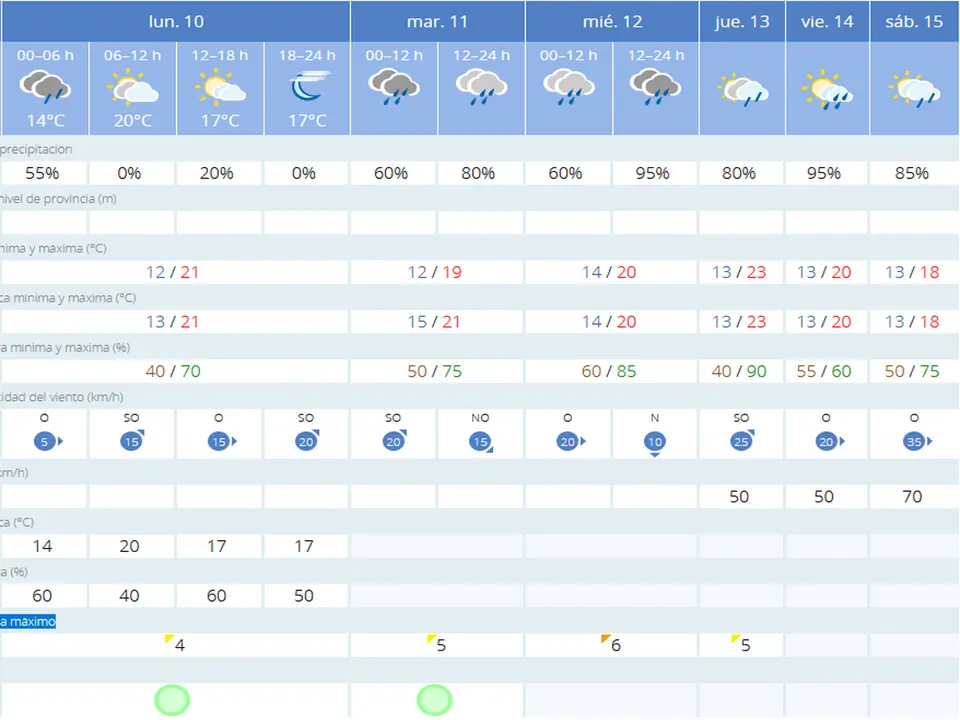Select the rain icon for mié. 00–12 h
The height and width of the screenshot is (720, 960).
tap(569, 87)
